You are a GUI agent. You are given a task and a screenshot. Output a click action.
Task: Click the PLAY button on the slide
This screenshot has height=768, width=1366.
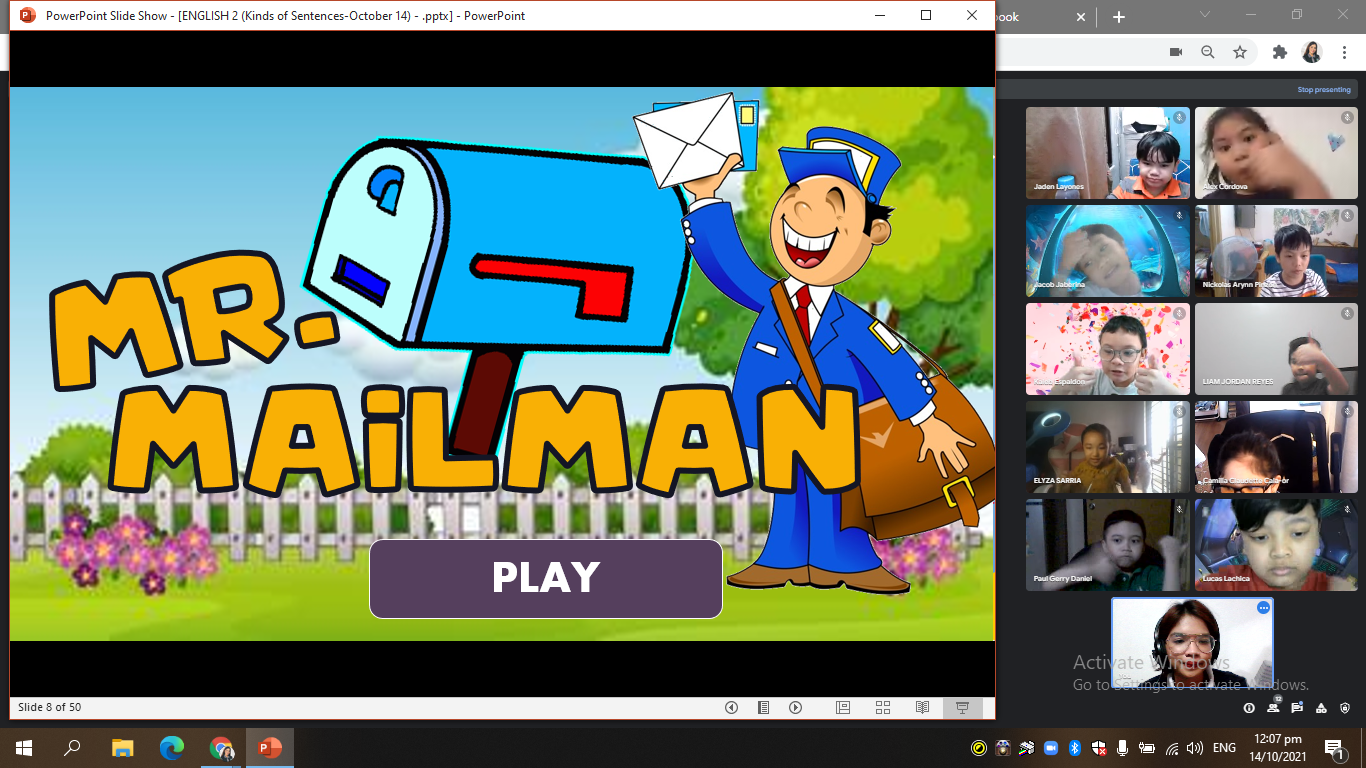[546, 579]
